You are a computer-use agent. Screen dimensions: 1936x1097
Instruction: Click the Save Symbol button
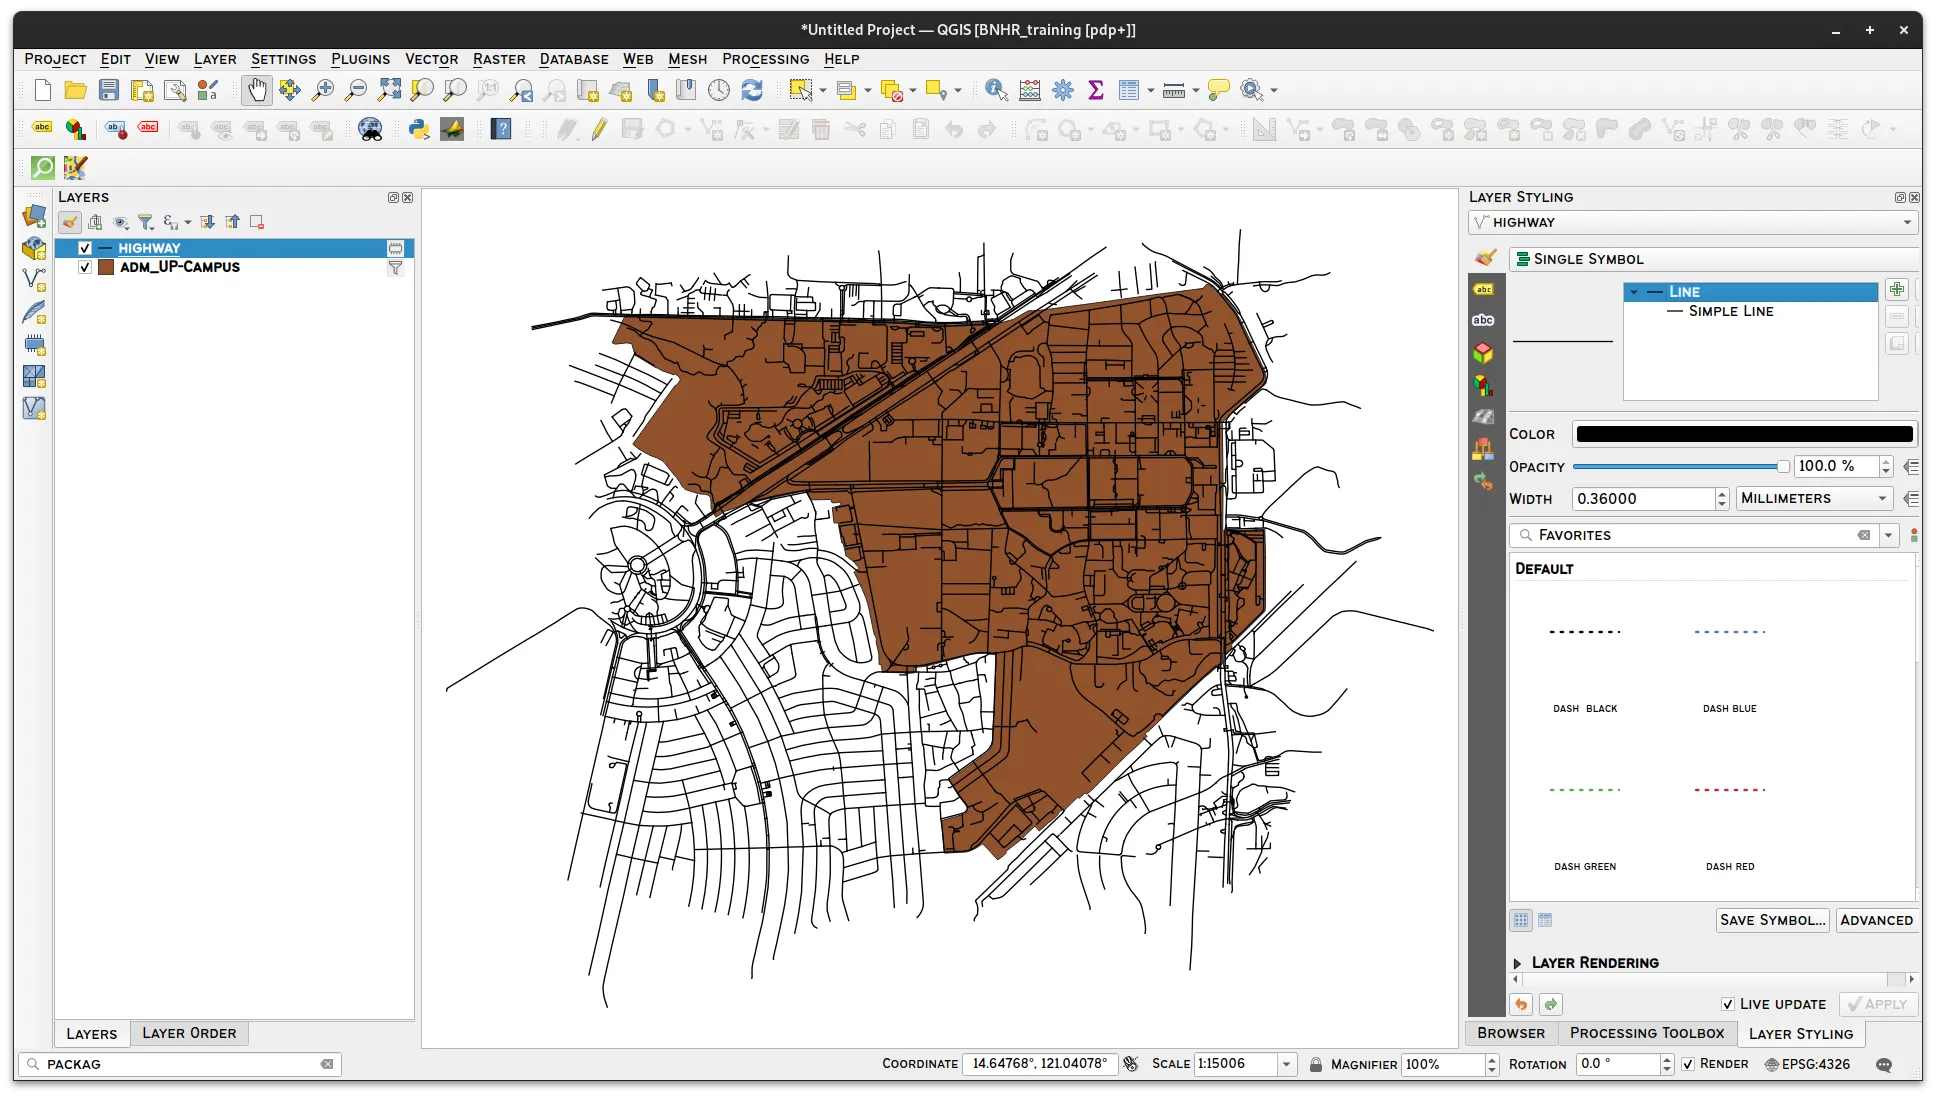(1773, 920)
